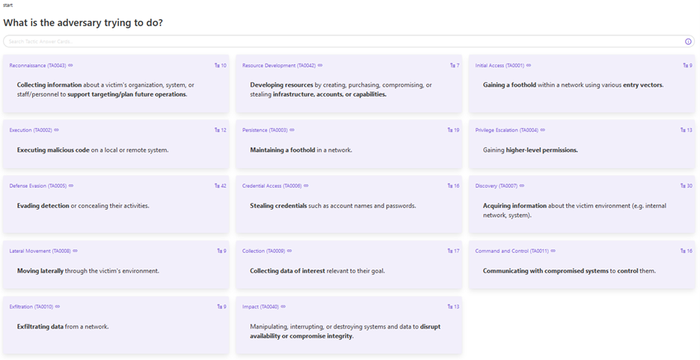The height and width of the screenshot is (360, 700).
Task: Click the link icon beside Command and Control (TA0011)
Action: click(553, 251)
